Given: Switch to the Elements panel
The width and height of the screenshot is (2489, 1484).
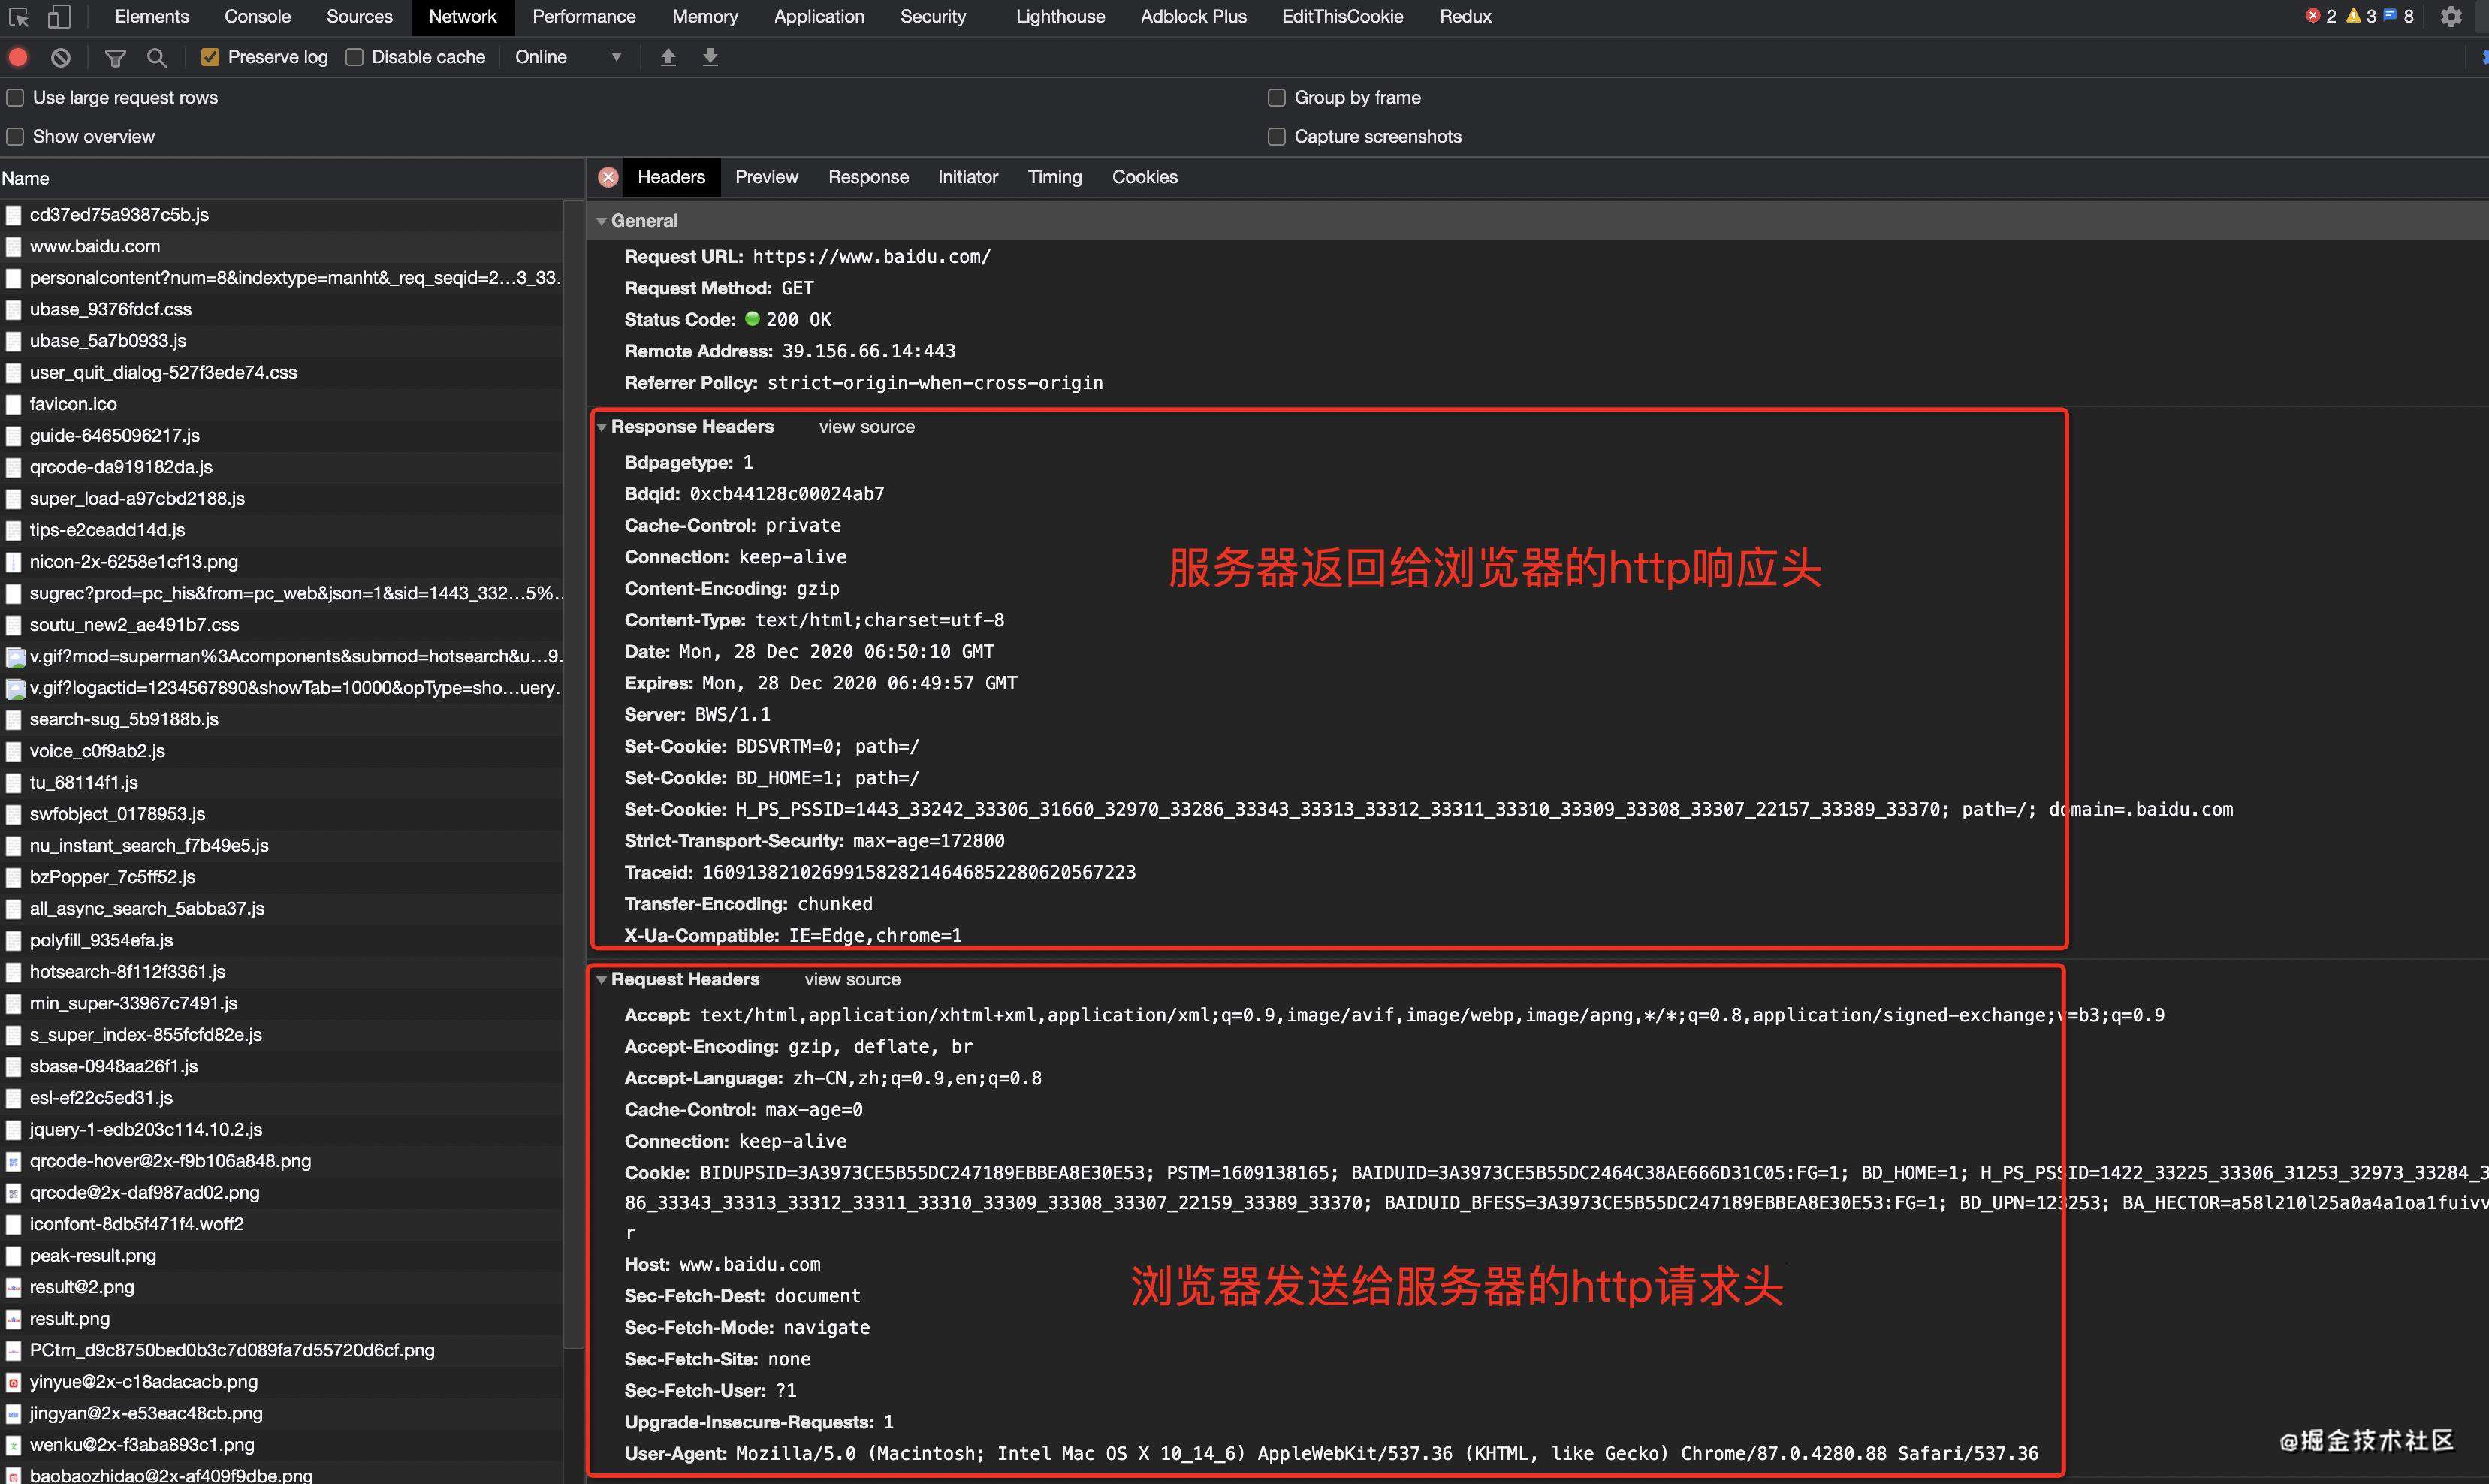Looking at the screenshot, I should 152,16.
